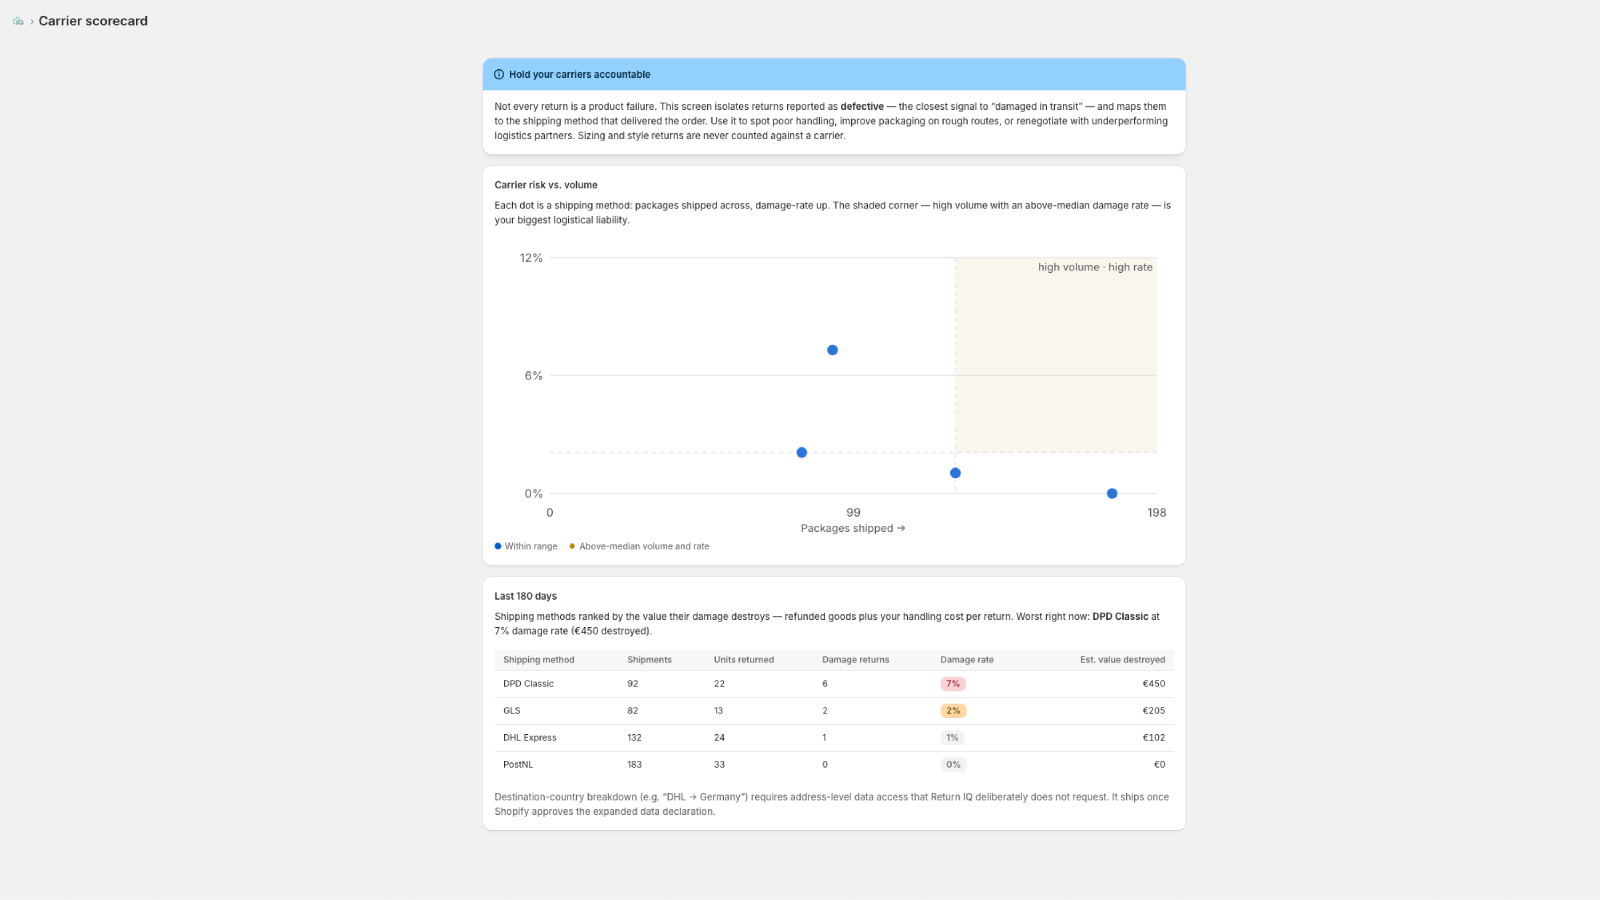The height and width of the screenshot is (900, 1600).
Task: Select the DHL Express table row
Action: (834, 738)
